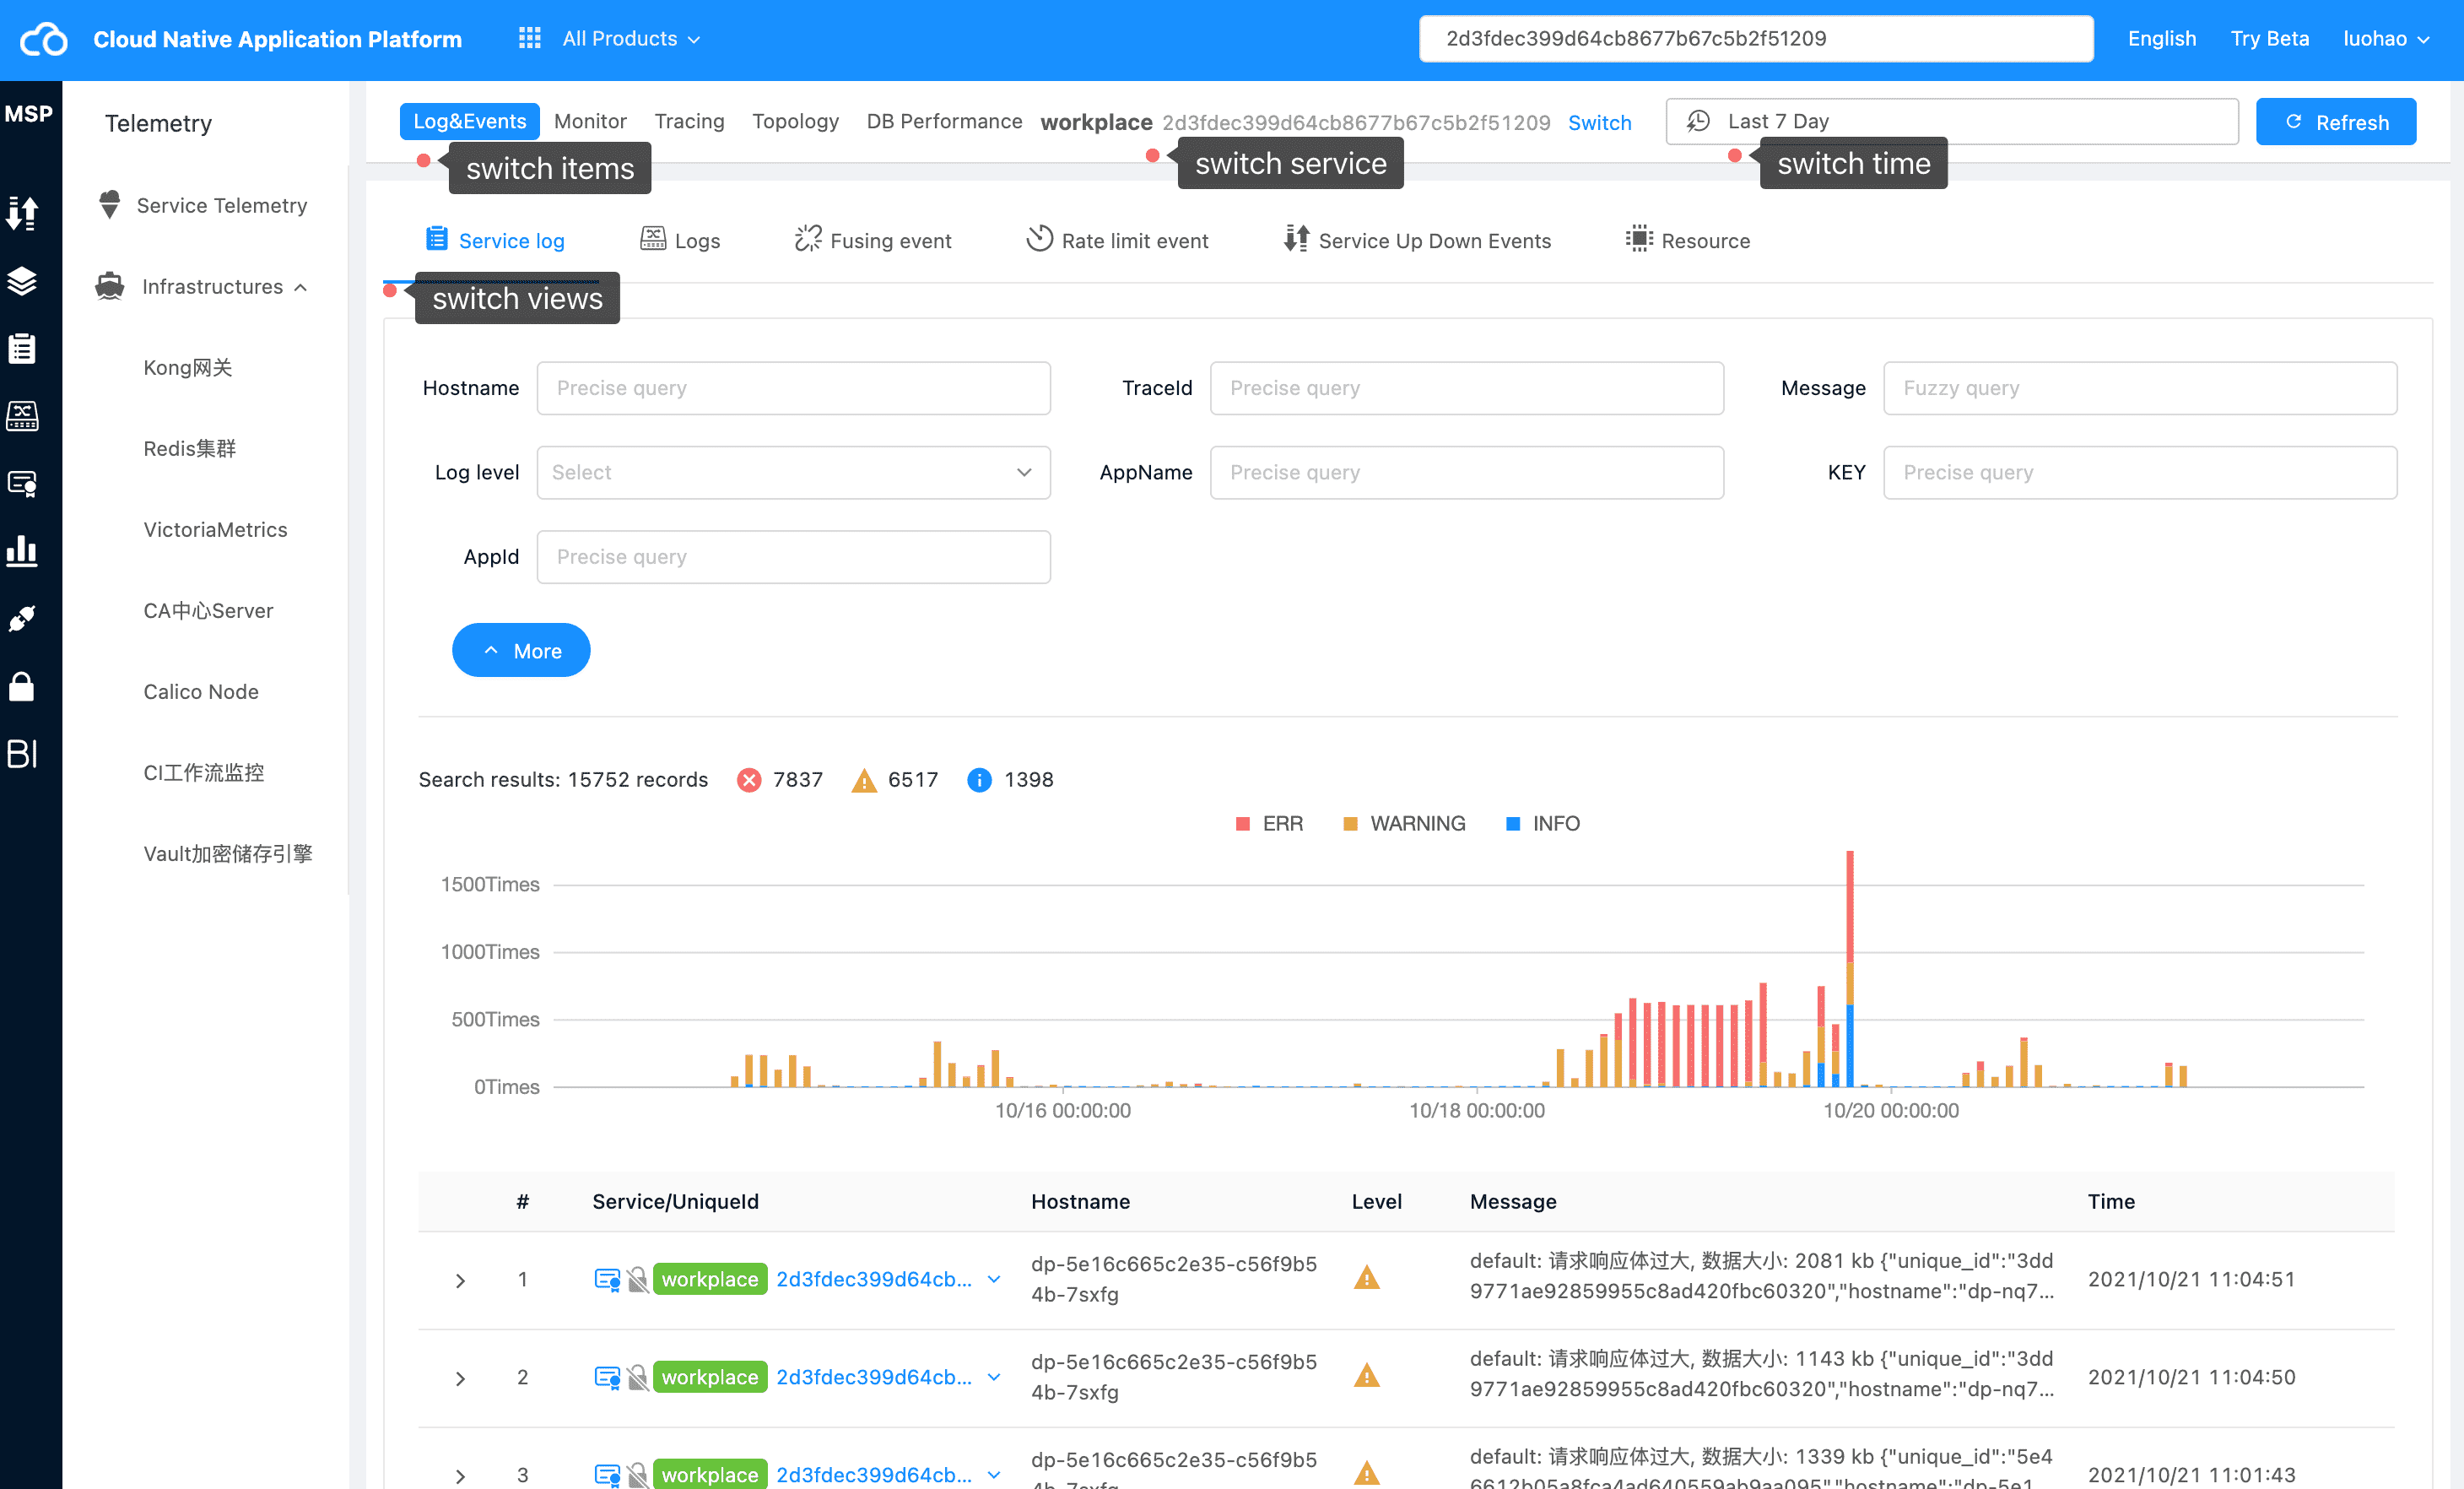Click the certificate icon in row 2
Viewport: 2464px width, 1489px height.
(x=607, y=1378)
